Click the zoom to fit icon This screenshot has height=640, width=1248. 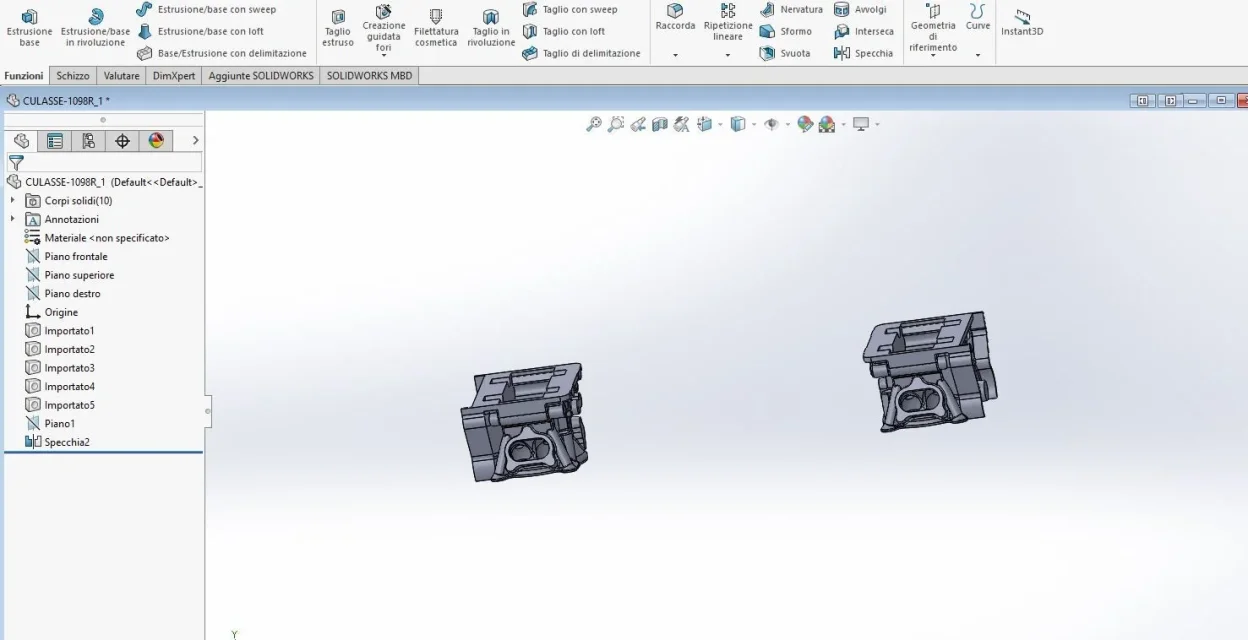pos(593,124)
